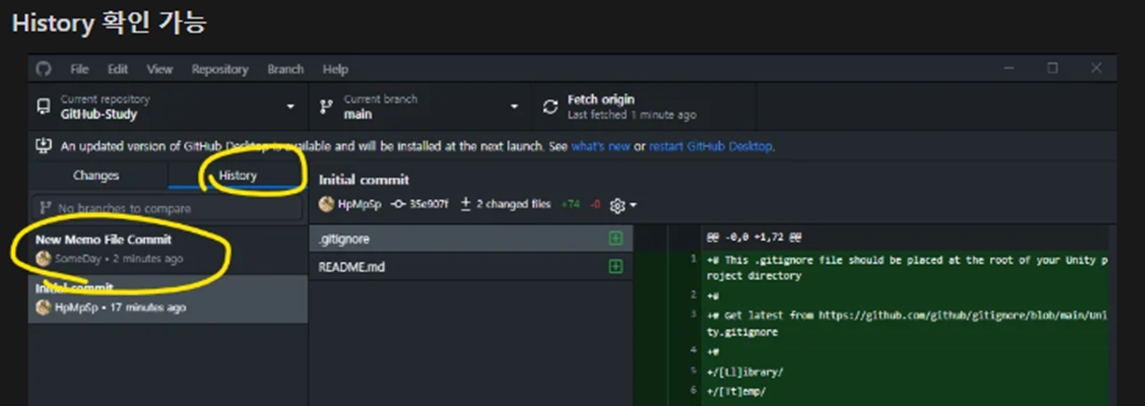Switch to the History tab
1145x406 pixels.
coord(238,175)
